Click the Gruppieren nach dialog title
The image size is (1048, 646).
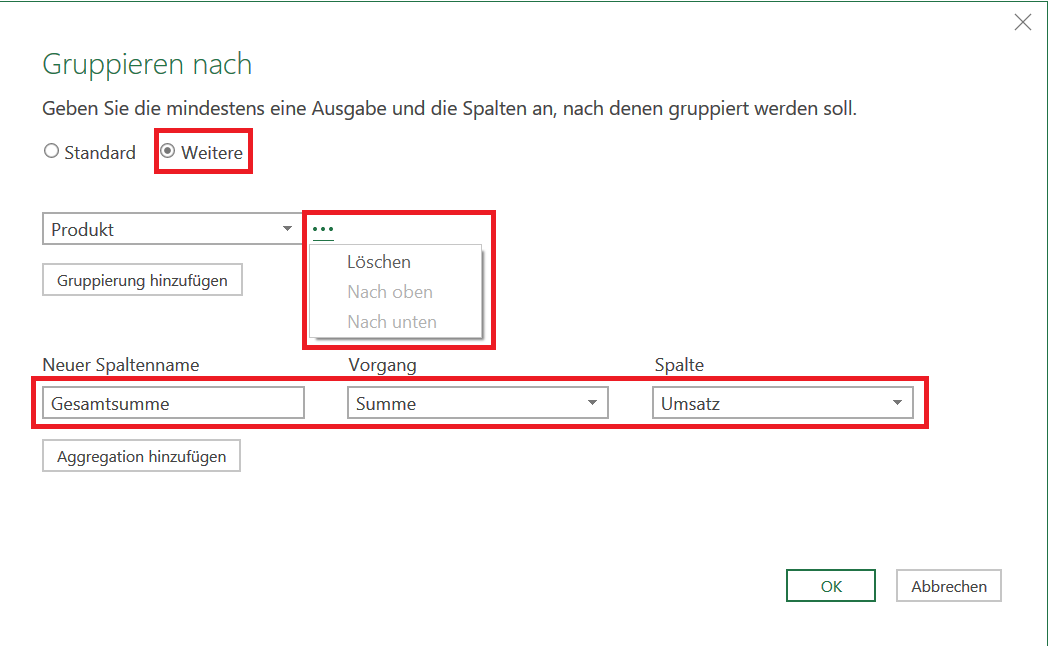tap(147, 65)
